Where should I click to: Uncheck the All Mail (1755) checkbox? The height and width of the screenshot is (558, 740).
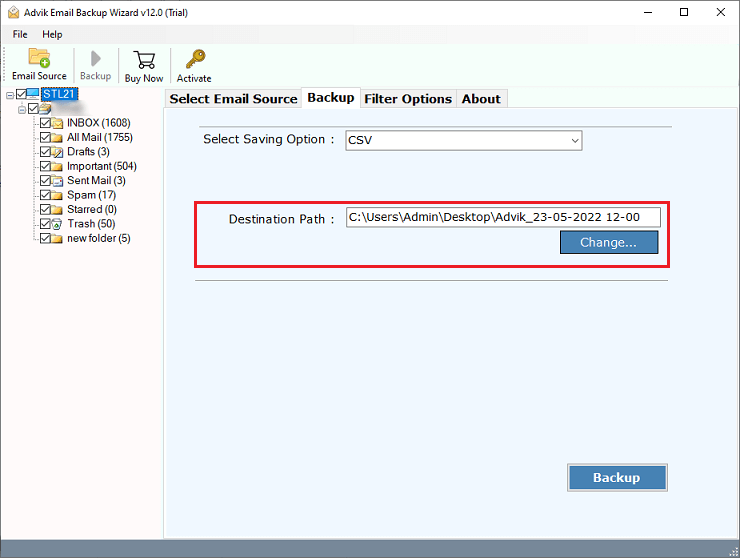(x=45, y=137)
